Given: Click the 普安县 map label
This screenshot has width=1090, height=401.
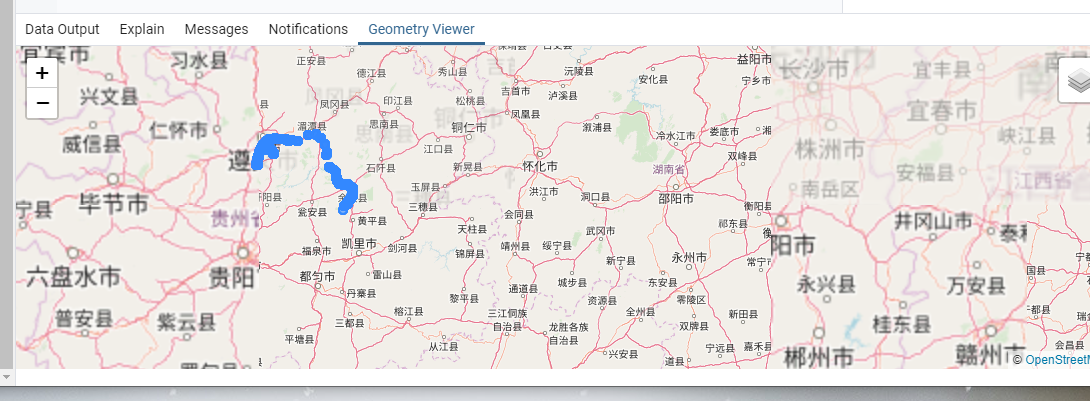Looking at the screenshot, I should [84, 319].
